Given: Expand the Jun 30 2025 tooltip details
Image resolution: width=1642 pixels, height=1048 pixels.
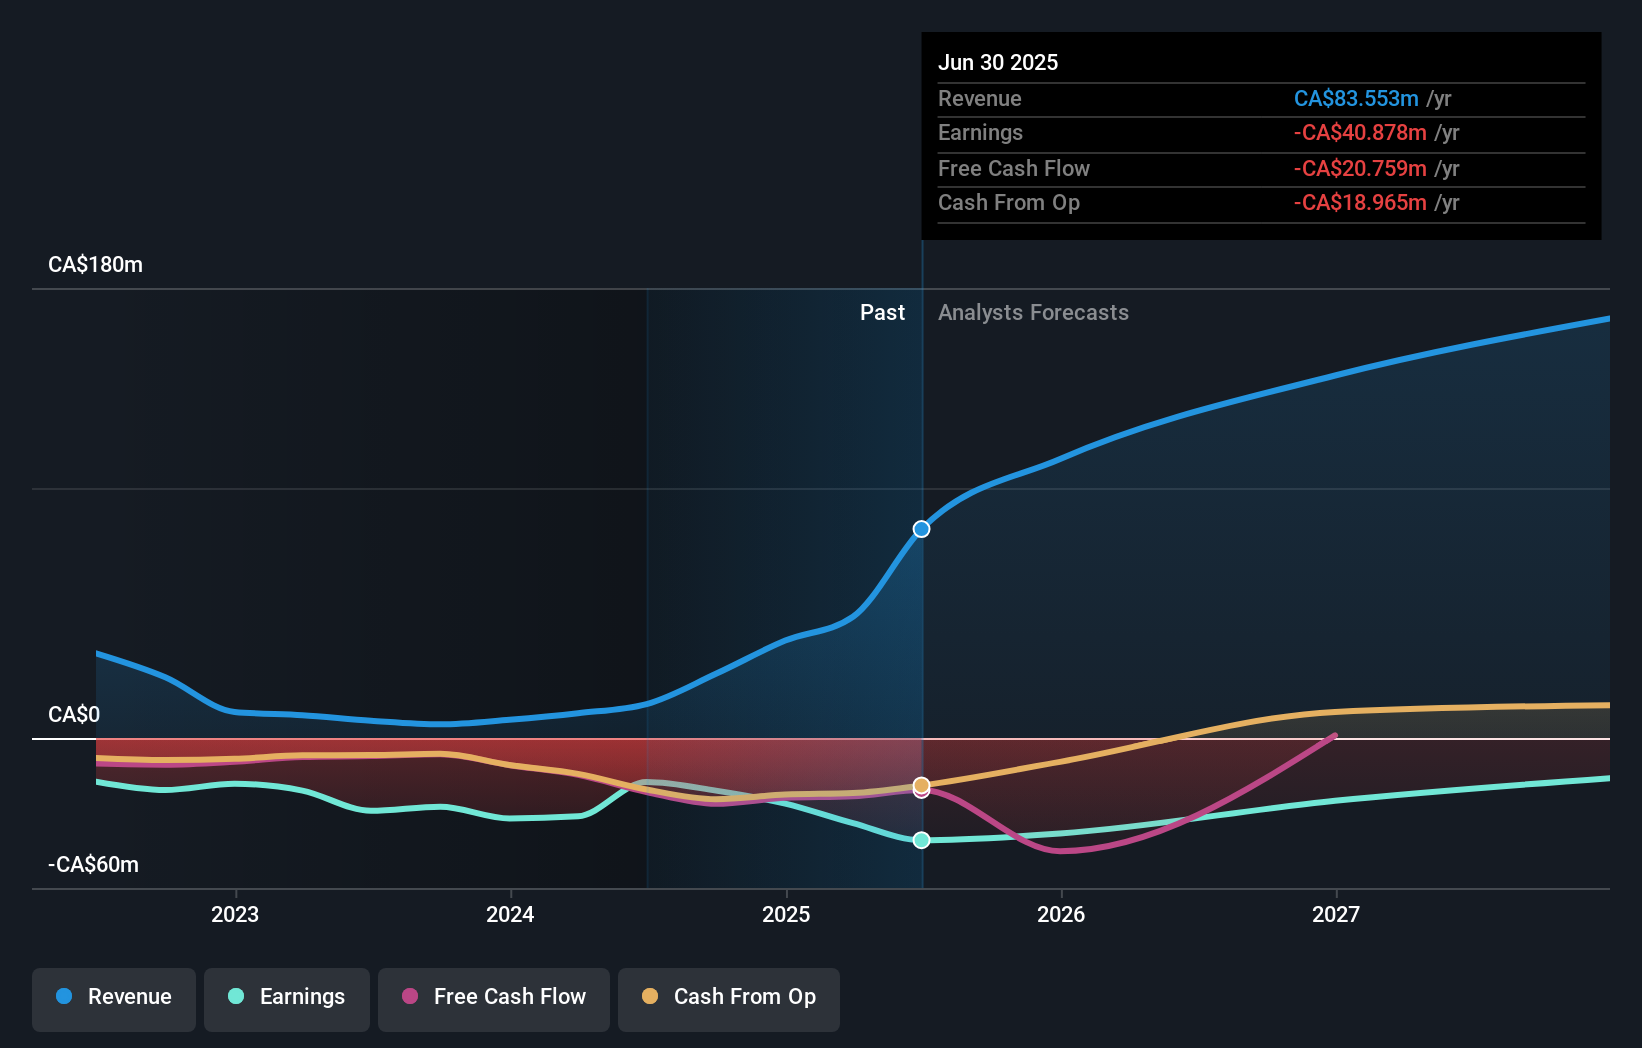Looking at the screenshot, I should [x=998, y=62].
